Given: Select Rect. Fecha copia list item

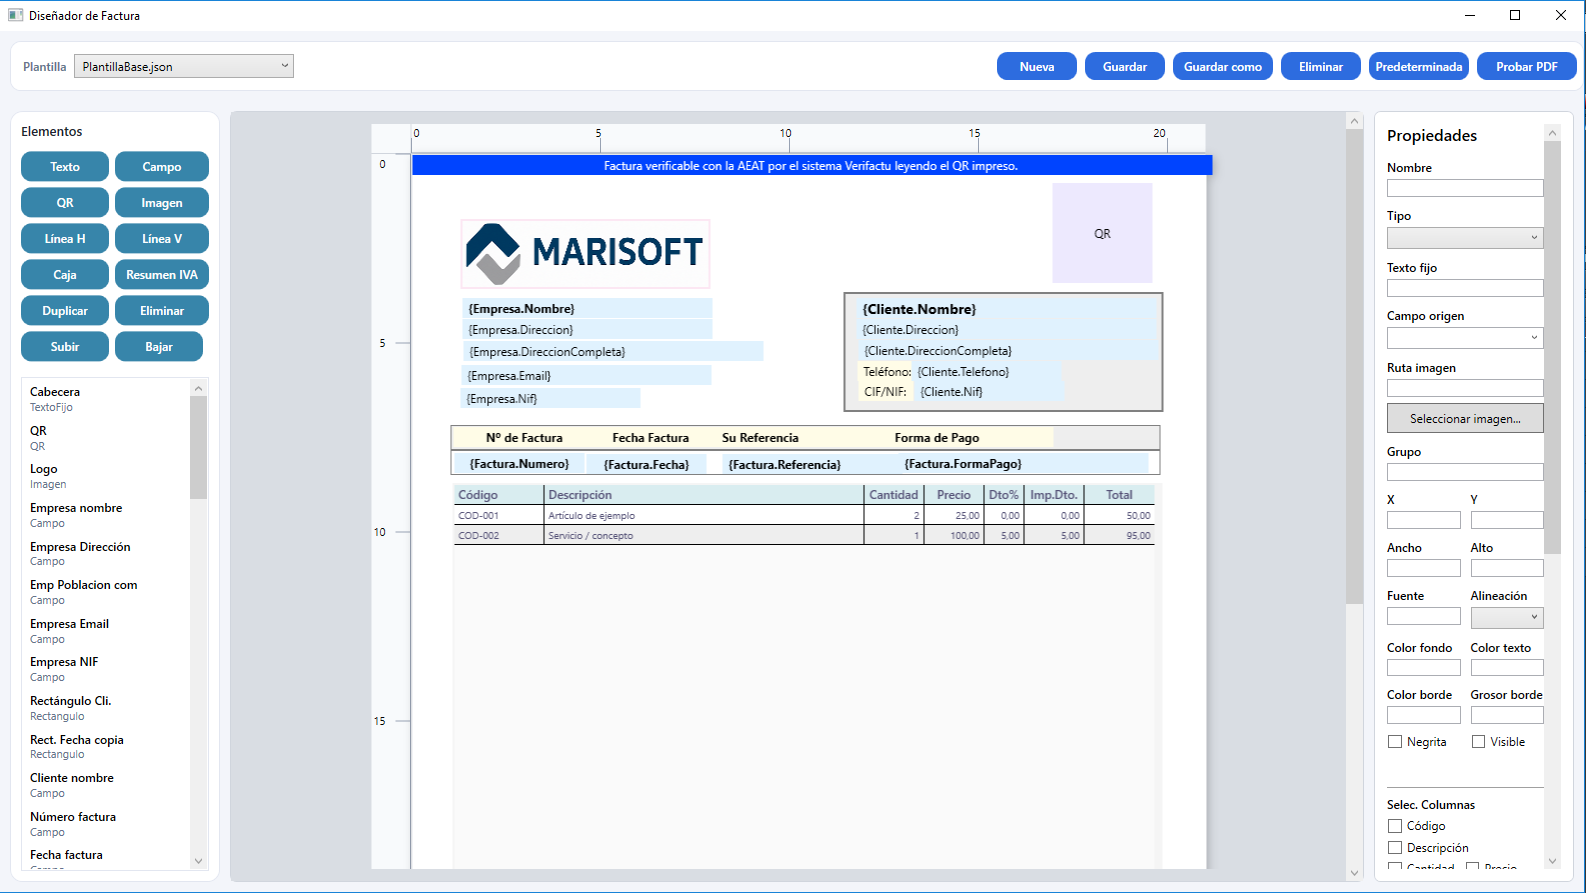Looking at the screenshot, I should point(106,747).
